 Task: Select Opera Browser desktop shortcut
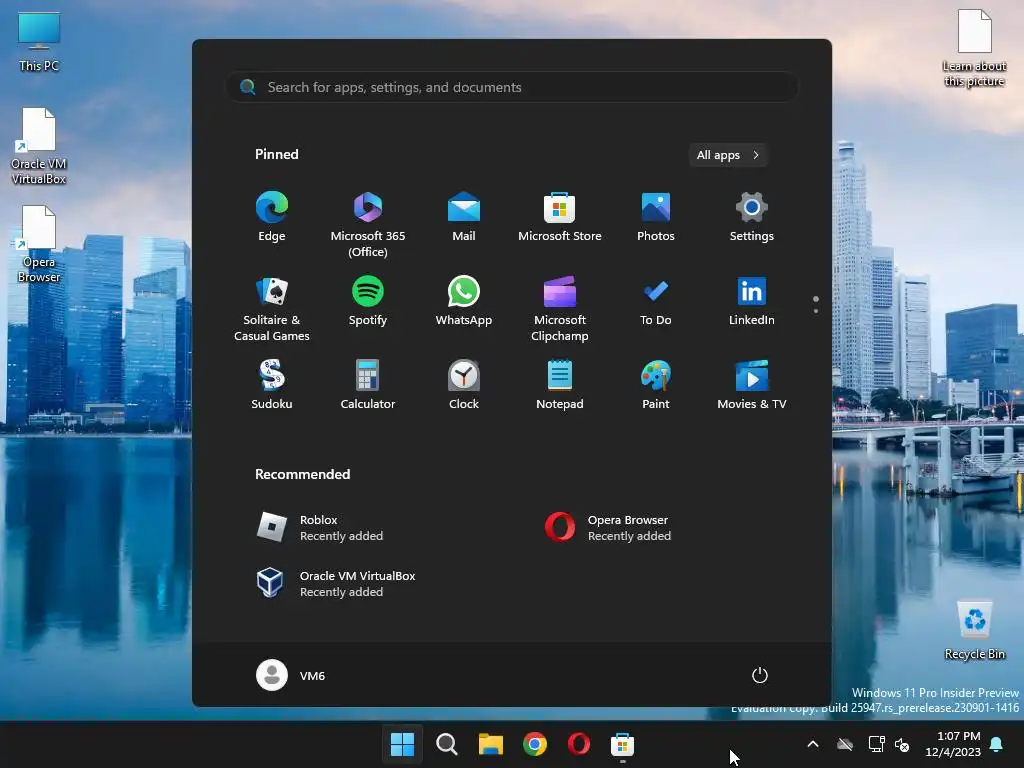click(x=39, y=245)
